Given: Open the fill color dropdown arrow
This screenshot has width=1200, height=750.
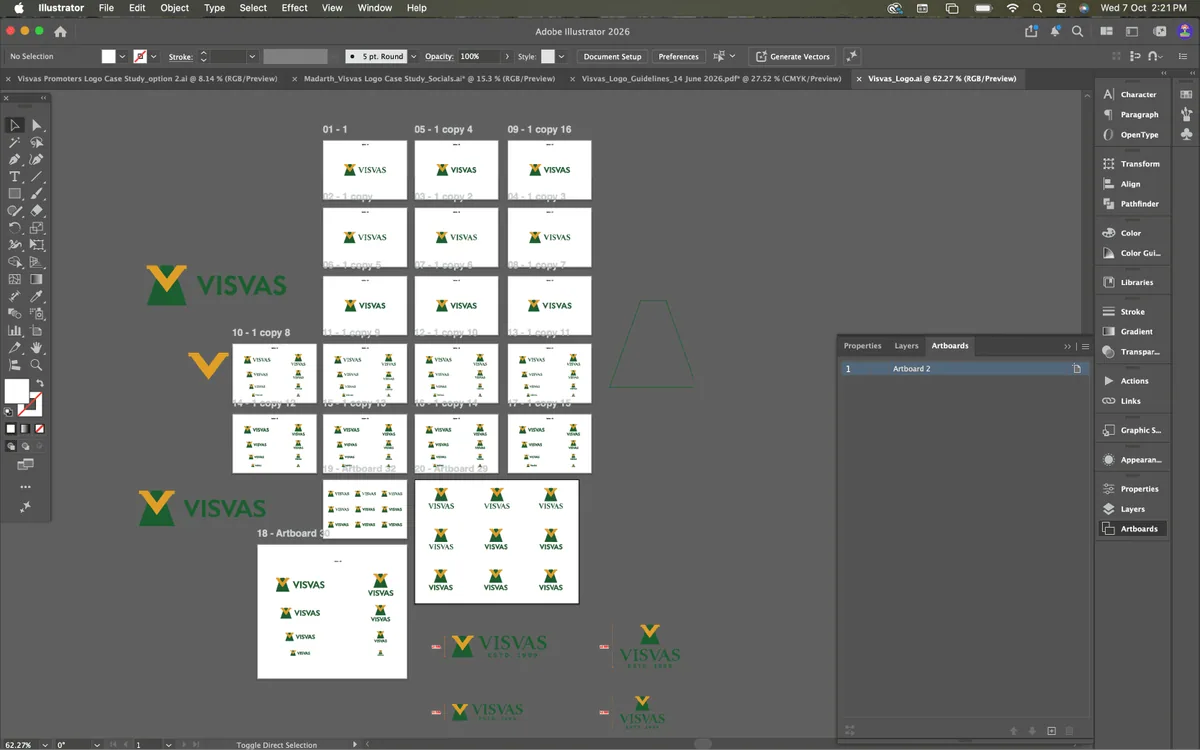Looking at the screenshot, I should point(122,57).
